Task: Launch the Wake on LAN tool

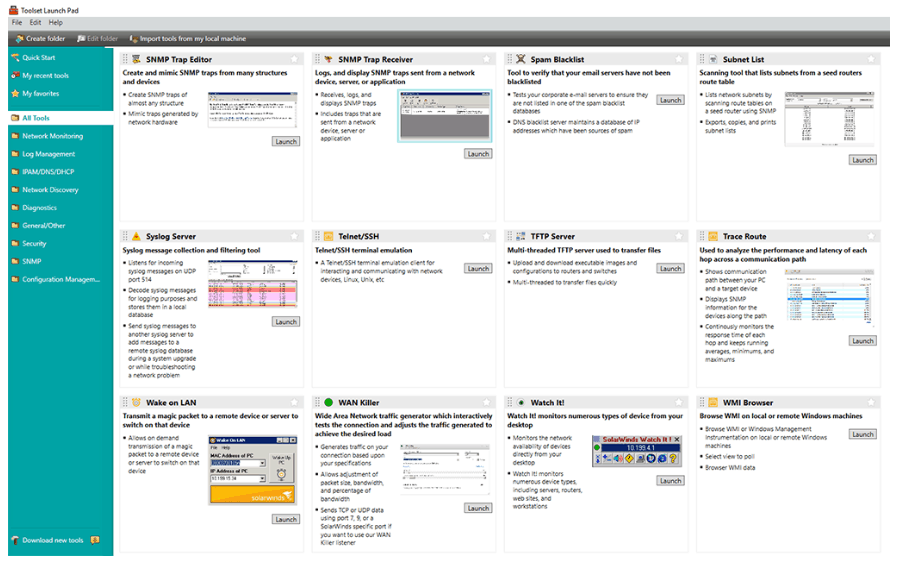Action: coord(286,519)
